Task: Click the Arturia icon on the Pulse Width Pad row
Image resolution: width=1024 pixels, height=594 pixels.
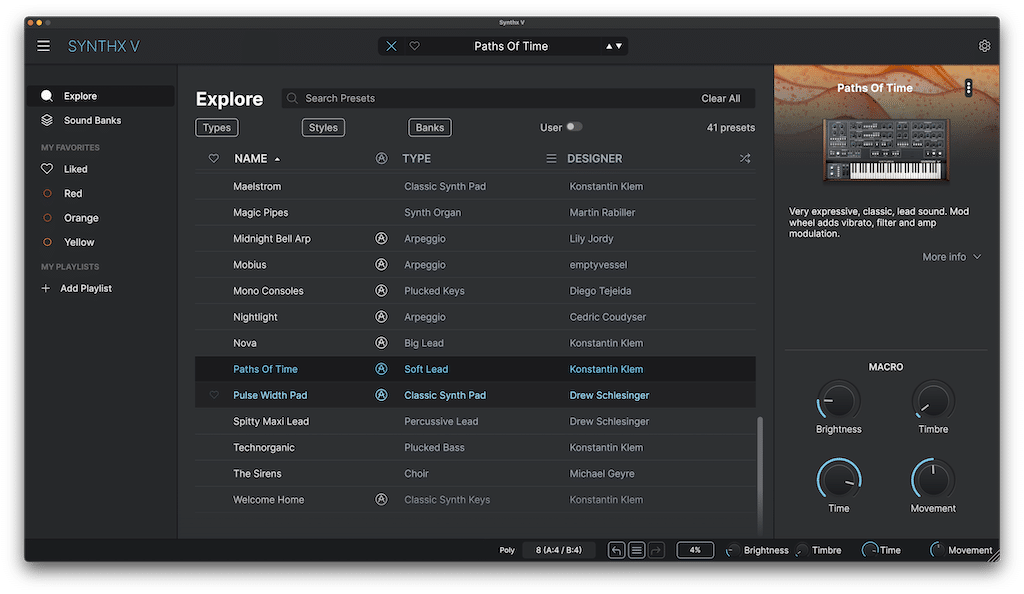Action: pyautogui.click(x=381, y=395)
